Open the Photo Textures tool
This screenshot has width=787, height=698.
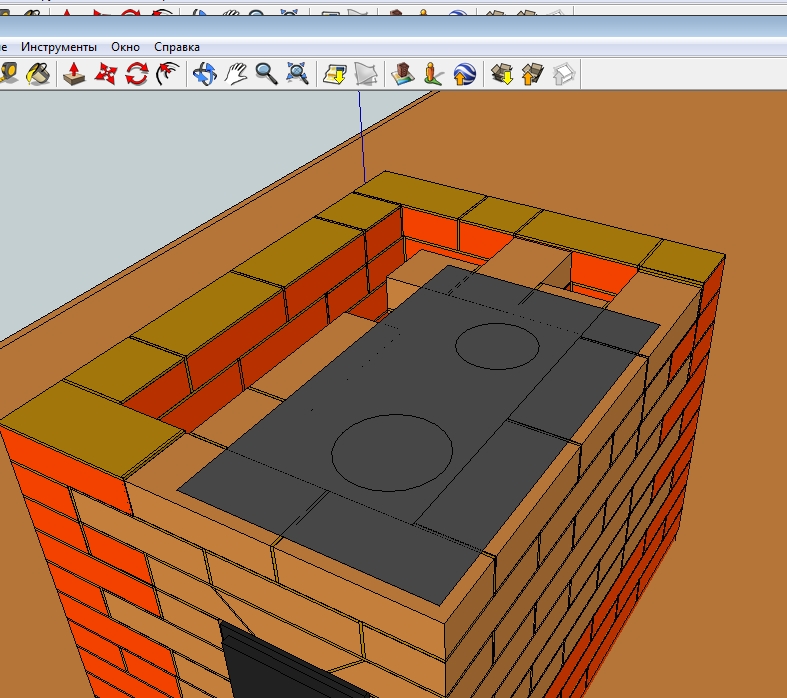pos(433,73)
